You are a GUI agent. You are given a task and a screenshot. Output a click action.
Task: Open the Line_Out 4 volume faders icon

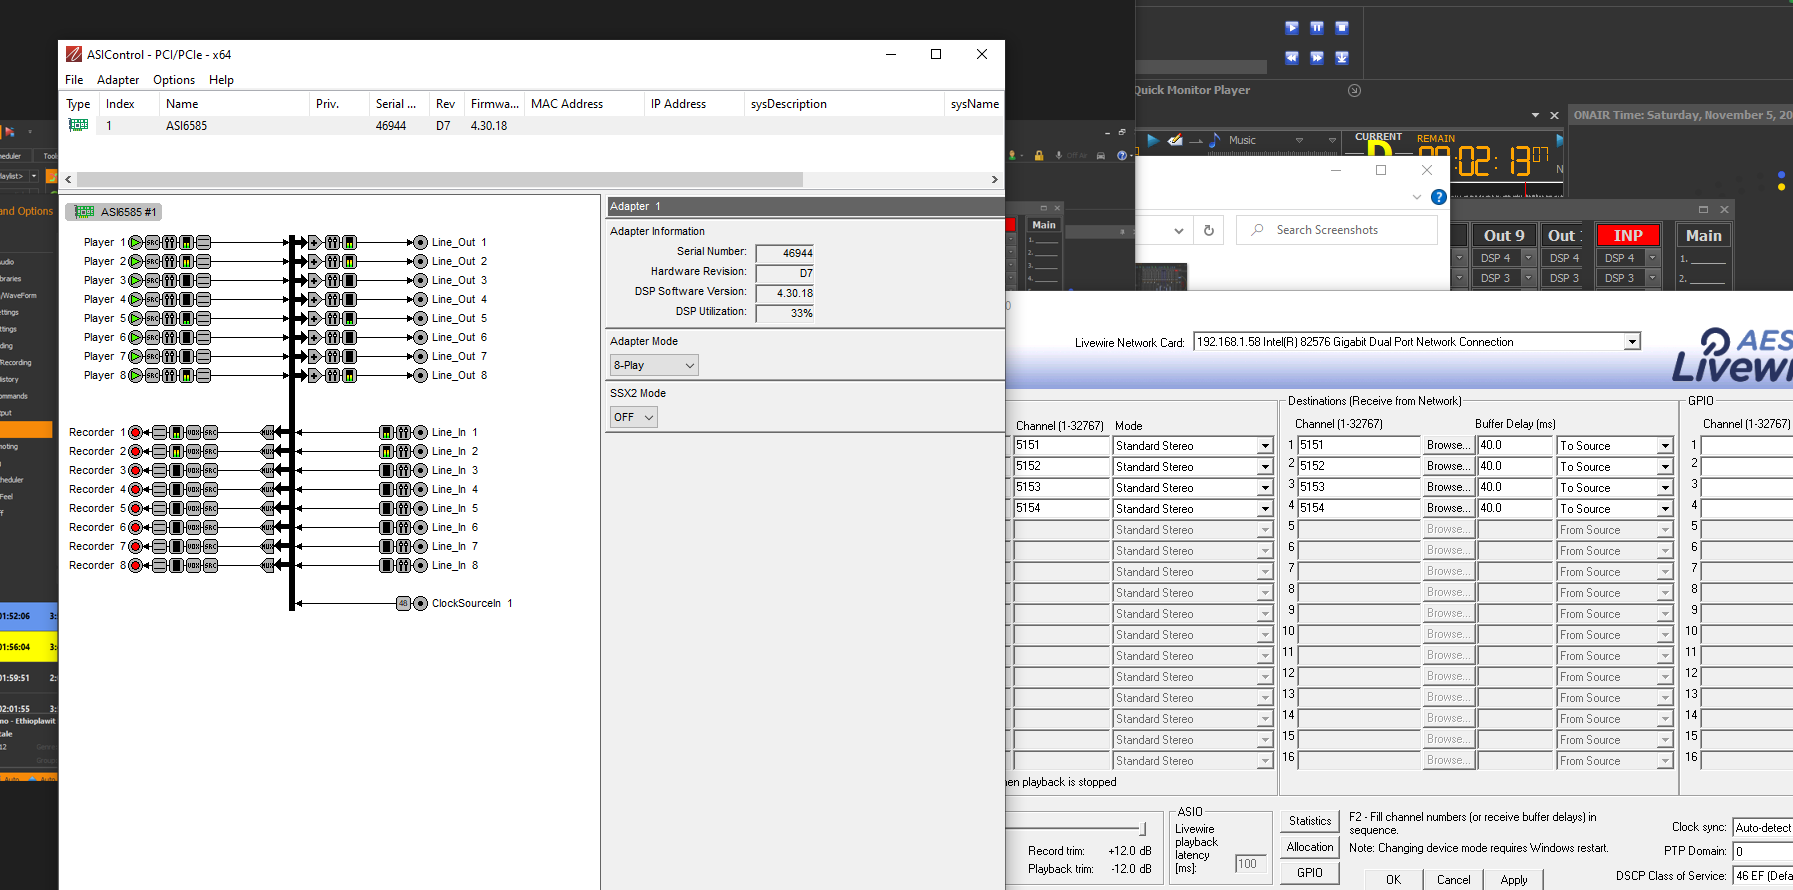point(333,299)
